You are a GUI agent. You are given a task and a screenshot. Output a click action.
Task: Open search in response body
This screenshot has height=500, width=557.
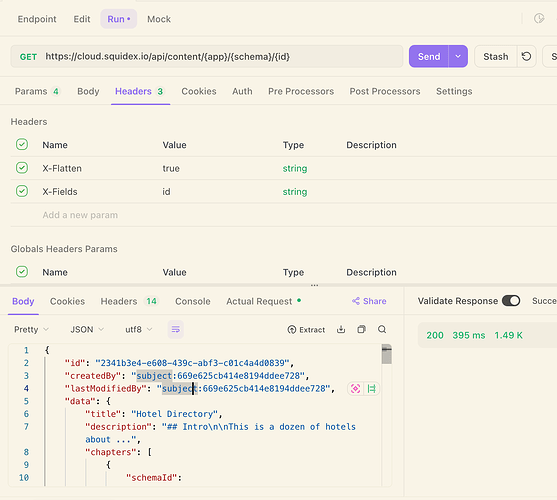pos(382,330)
